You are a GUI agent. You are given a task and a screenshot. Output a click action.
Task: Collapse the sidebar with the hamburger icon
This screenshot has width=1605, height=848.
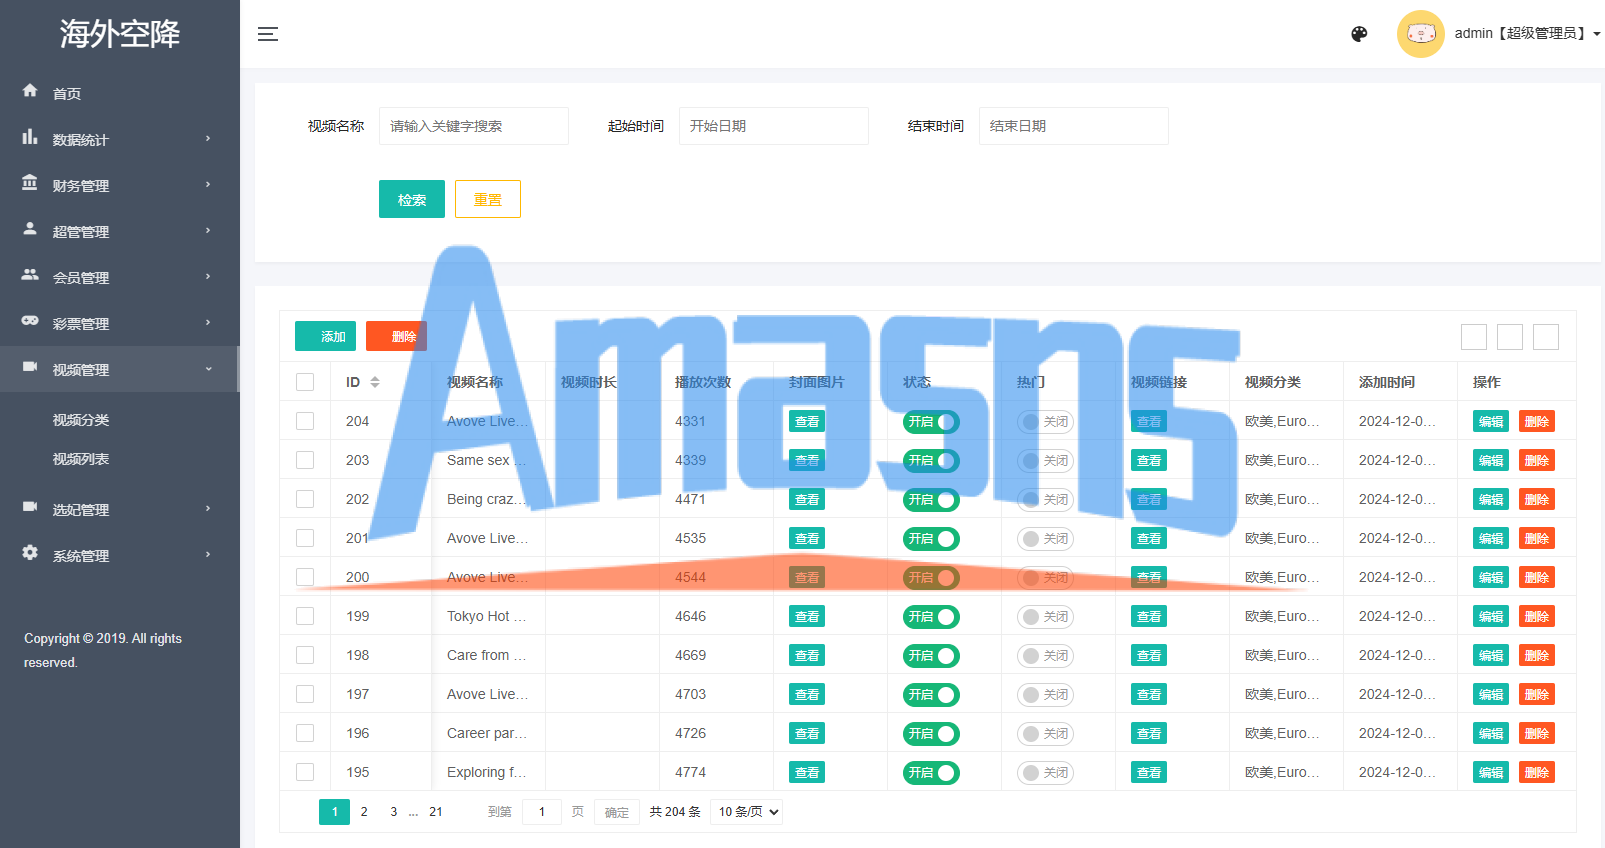pos(268,34)
